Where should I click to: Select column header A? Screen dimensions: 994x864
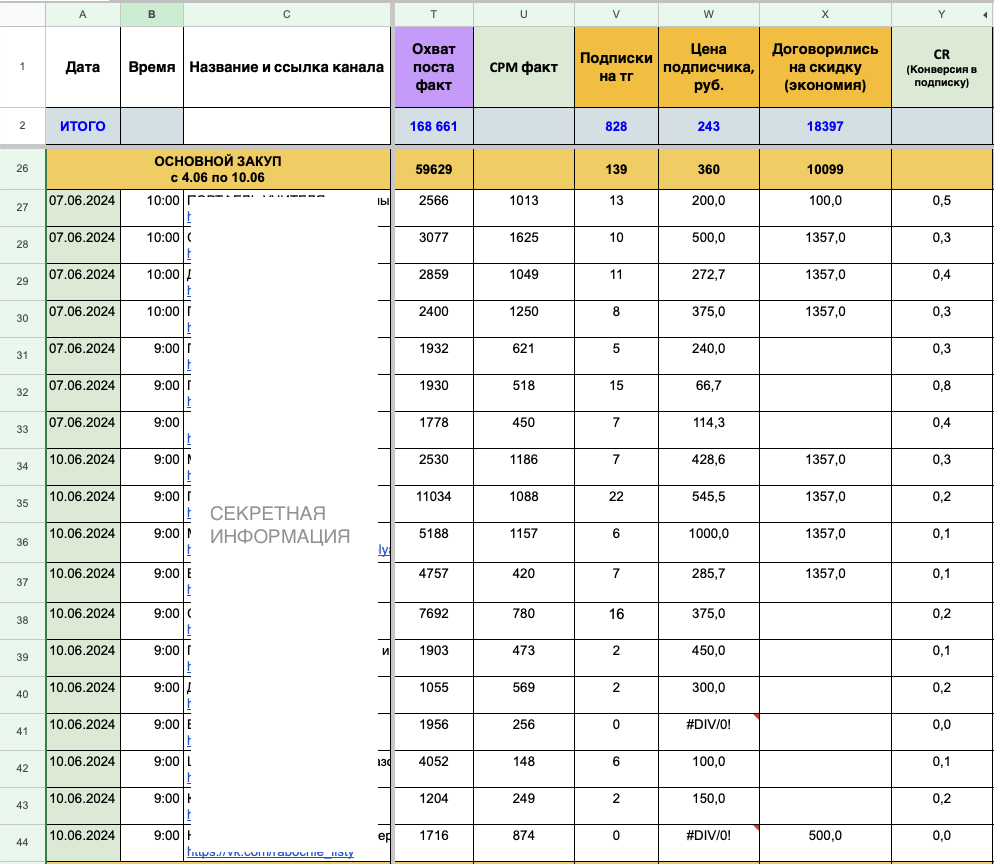(x=82, y=14)
